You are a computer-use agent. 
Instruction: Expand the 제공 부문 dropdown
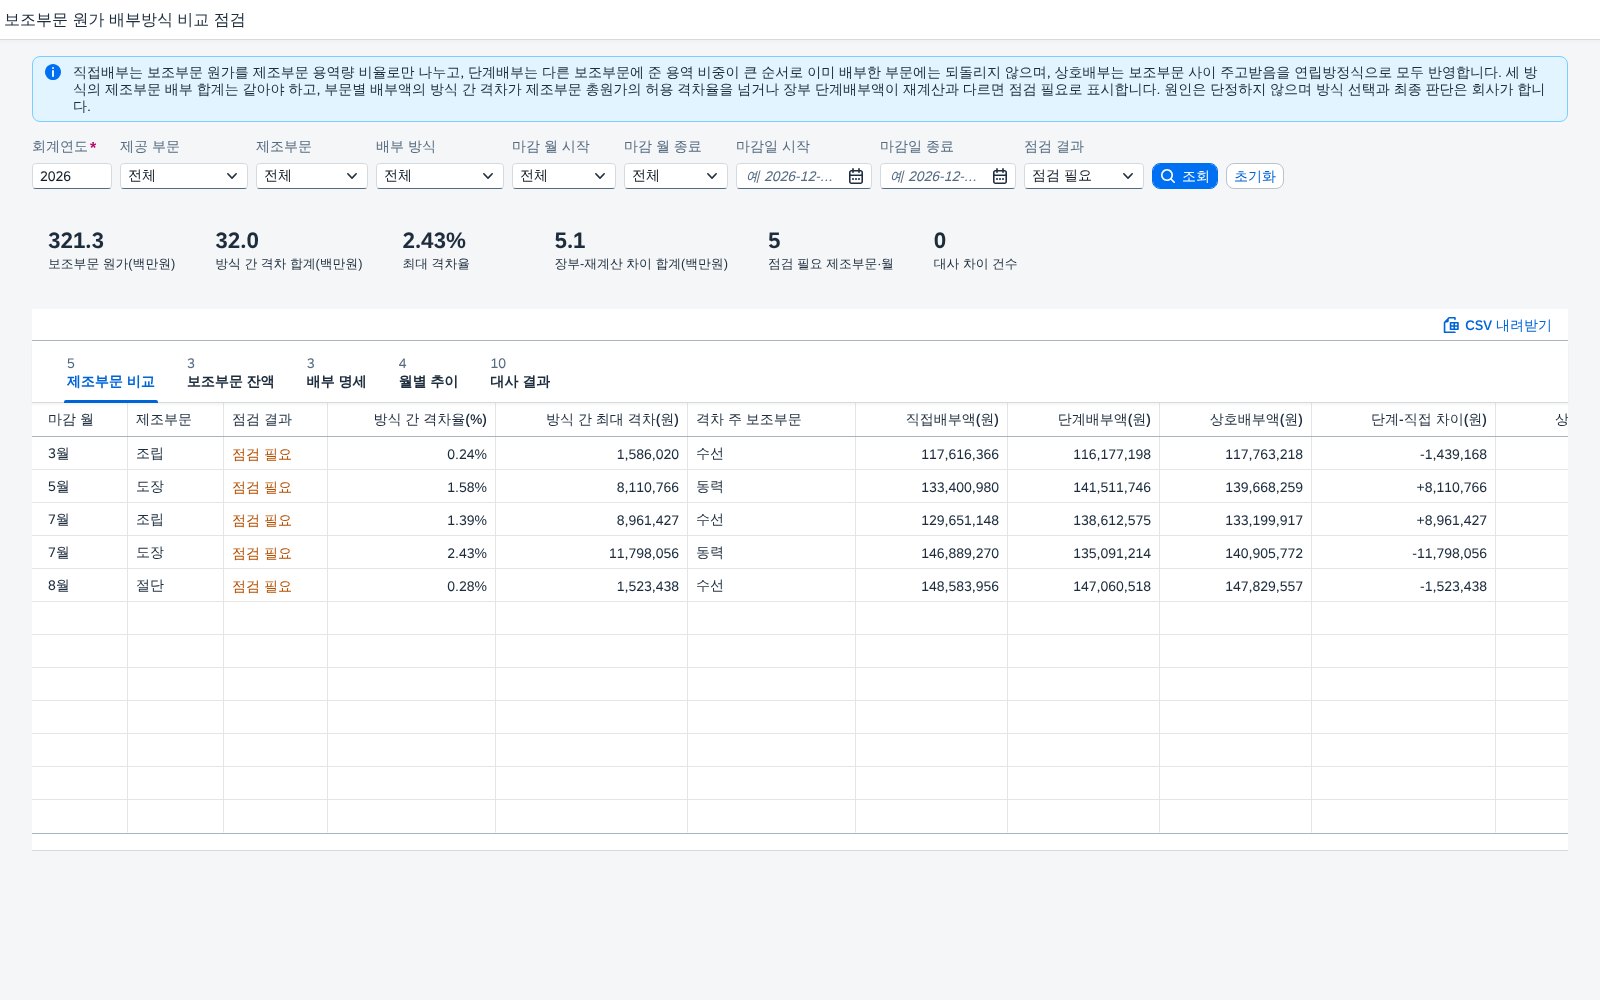pos(184,176)
